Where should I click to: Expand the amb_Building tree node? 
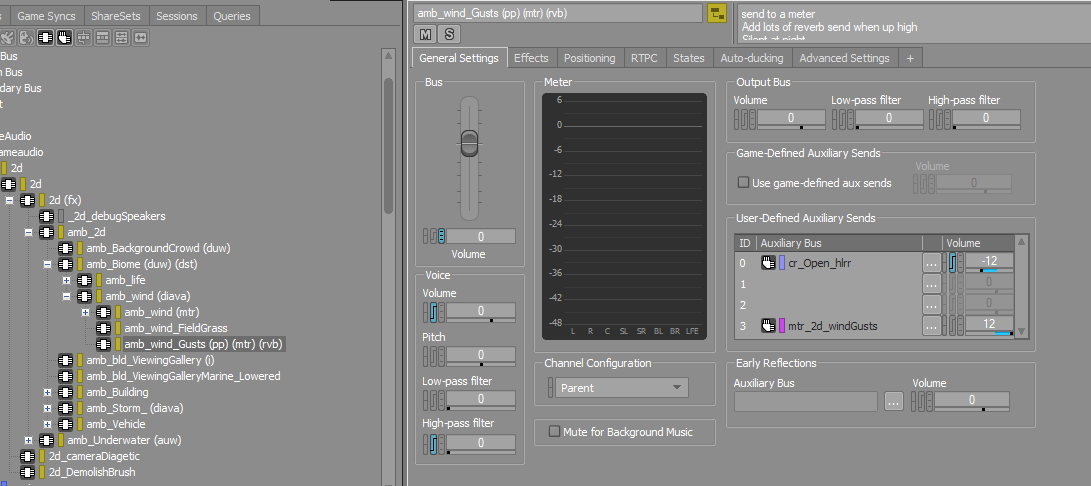pyautogui.click(x=47, y=392)
